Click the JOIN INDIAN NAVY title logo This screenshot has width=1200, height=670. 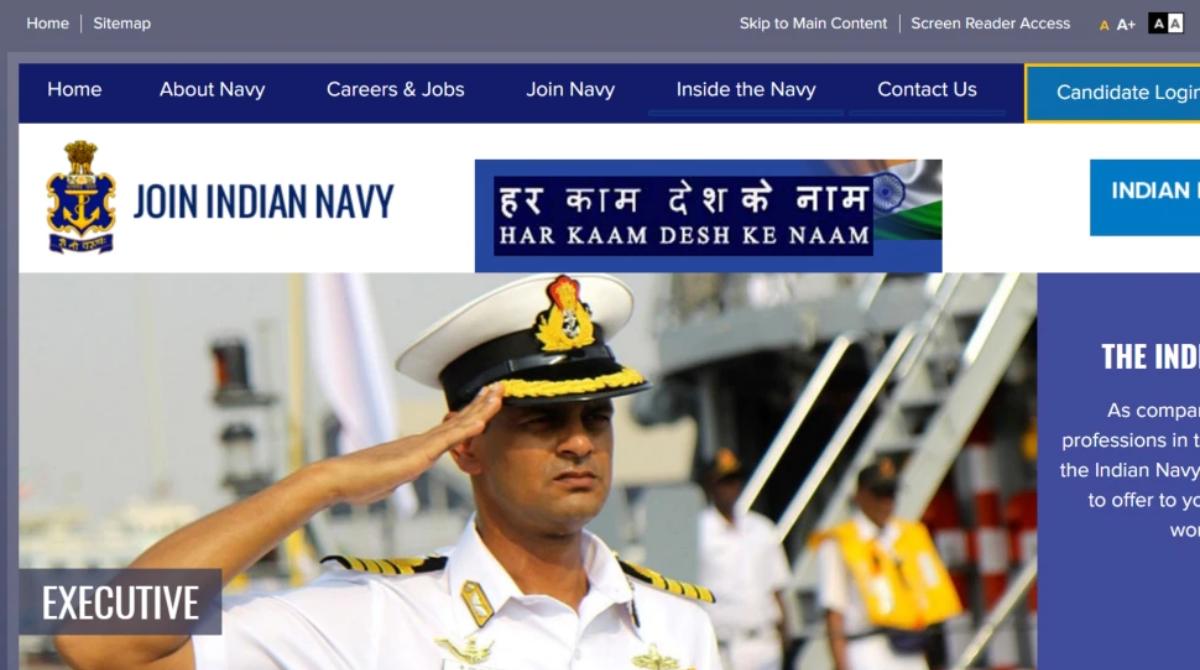264,201
